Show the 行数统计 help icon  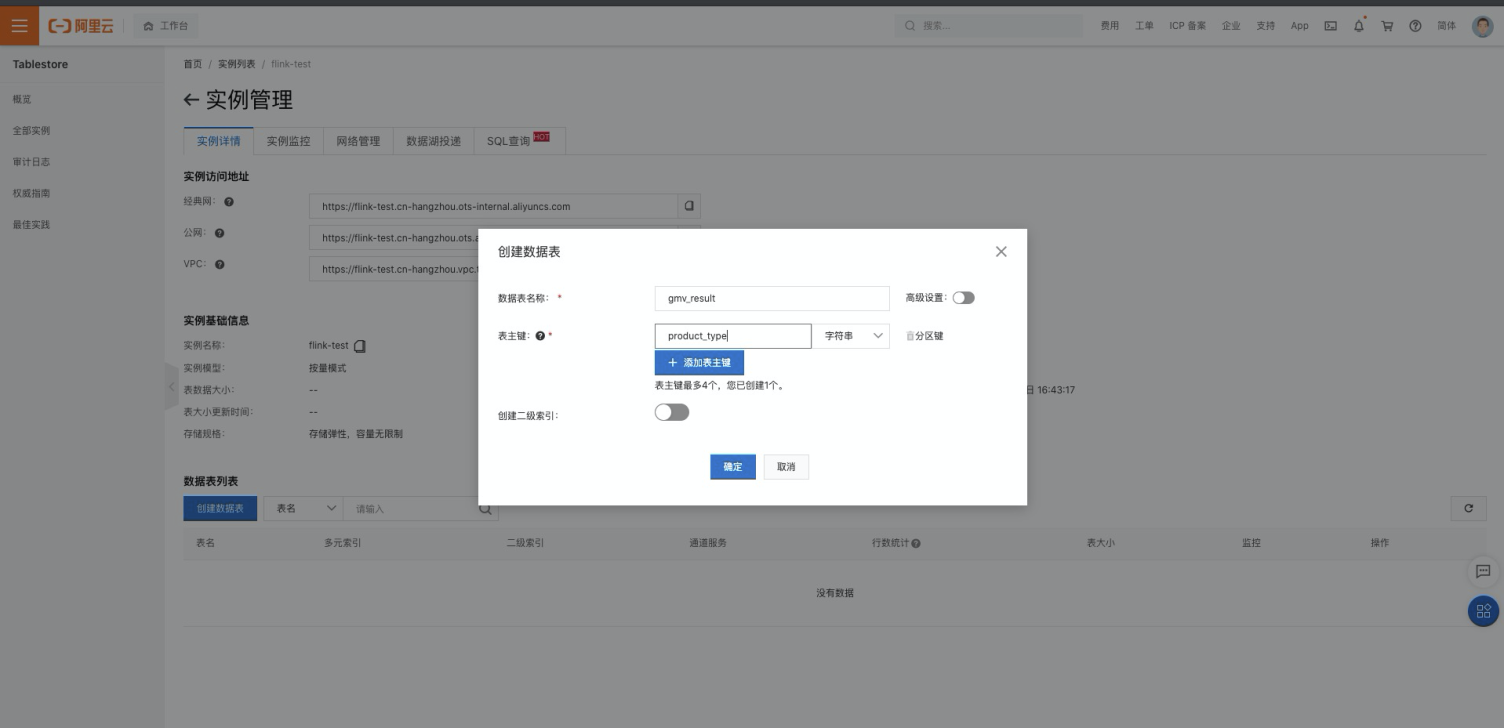[916, 543]
